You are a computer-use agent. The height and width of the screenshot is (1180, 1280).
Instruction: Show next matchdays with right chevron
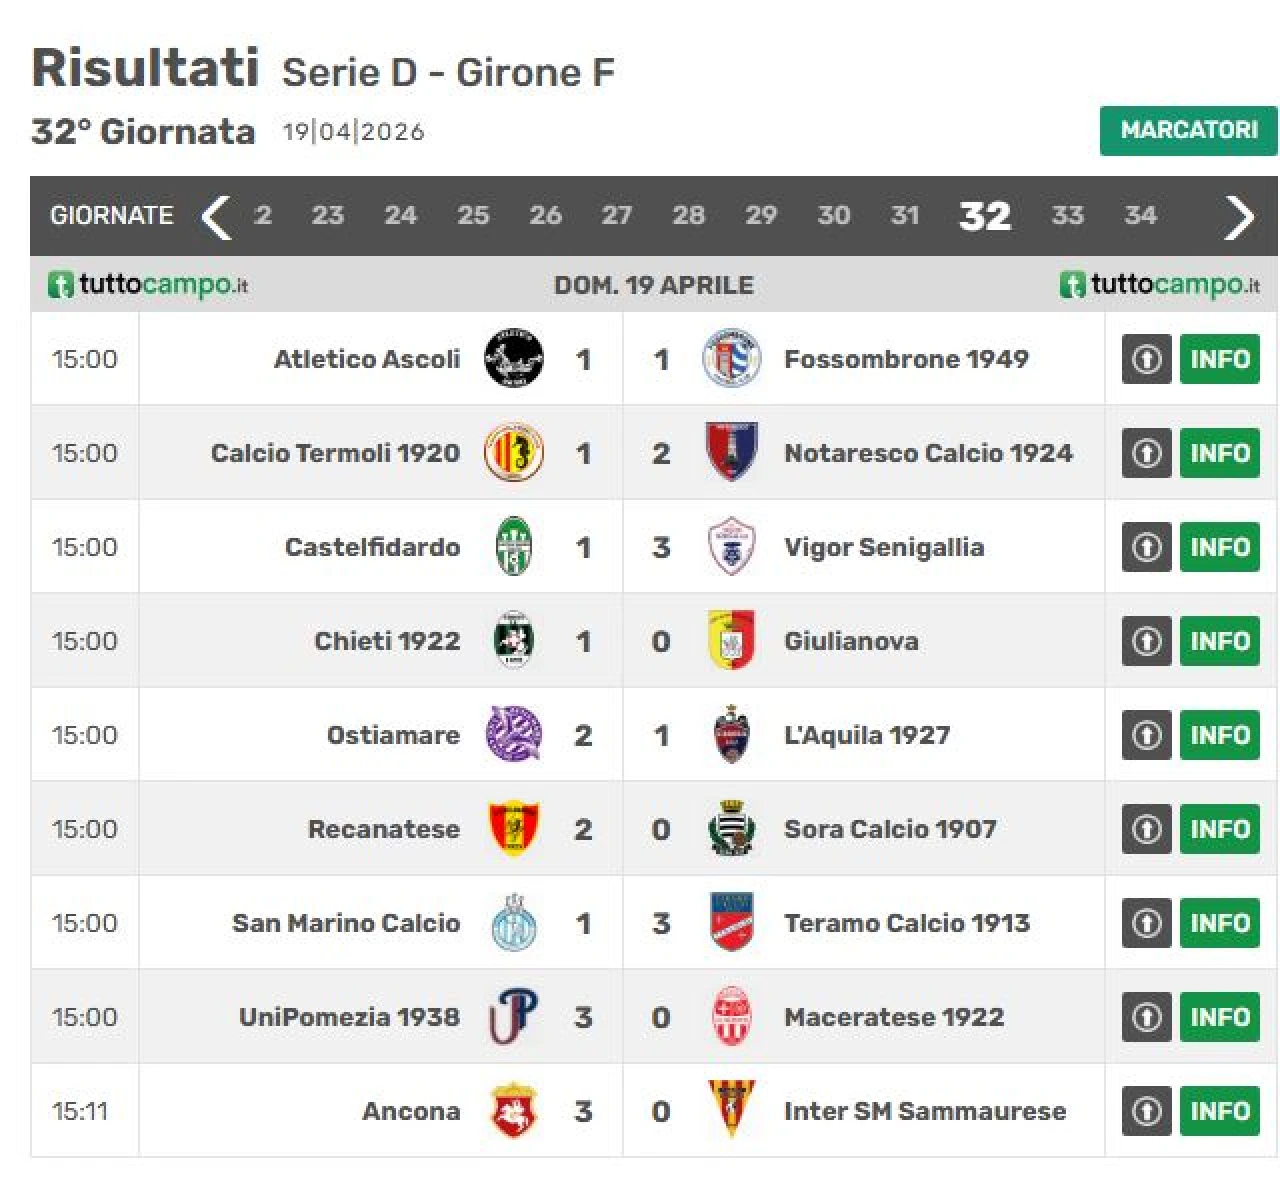(1240, 217)
